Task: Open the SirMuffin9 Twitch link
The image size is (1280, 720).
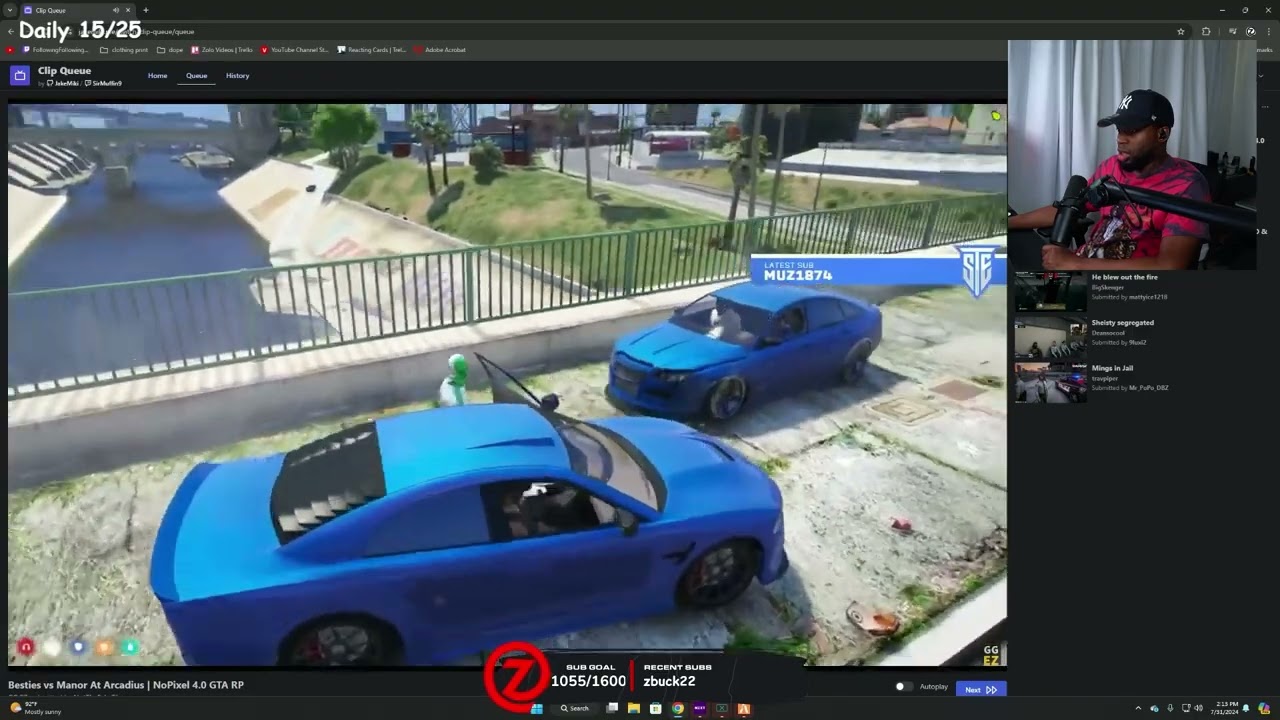Action: (103, 84)
